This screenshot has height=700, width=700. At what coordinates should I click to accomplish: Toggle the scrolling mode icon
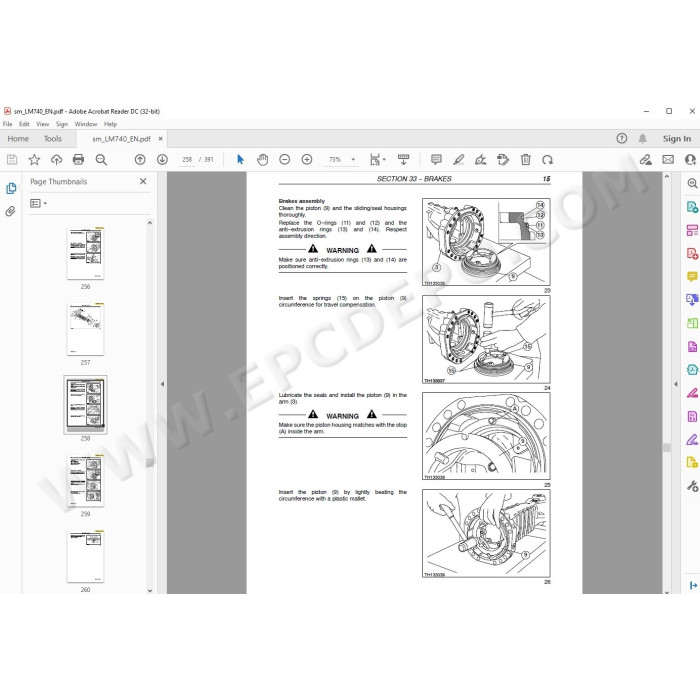click(403, 159)
